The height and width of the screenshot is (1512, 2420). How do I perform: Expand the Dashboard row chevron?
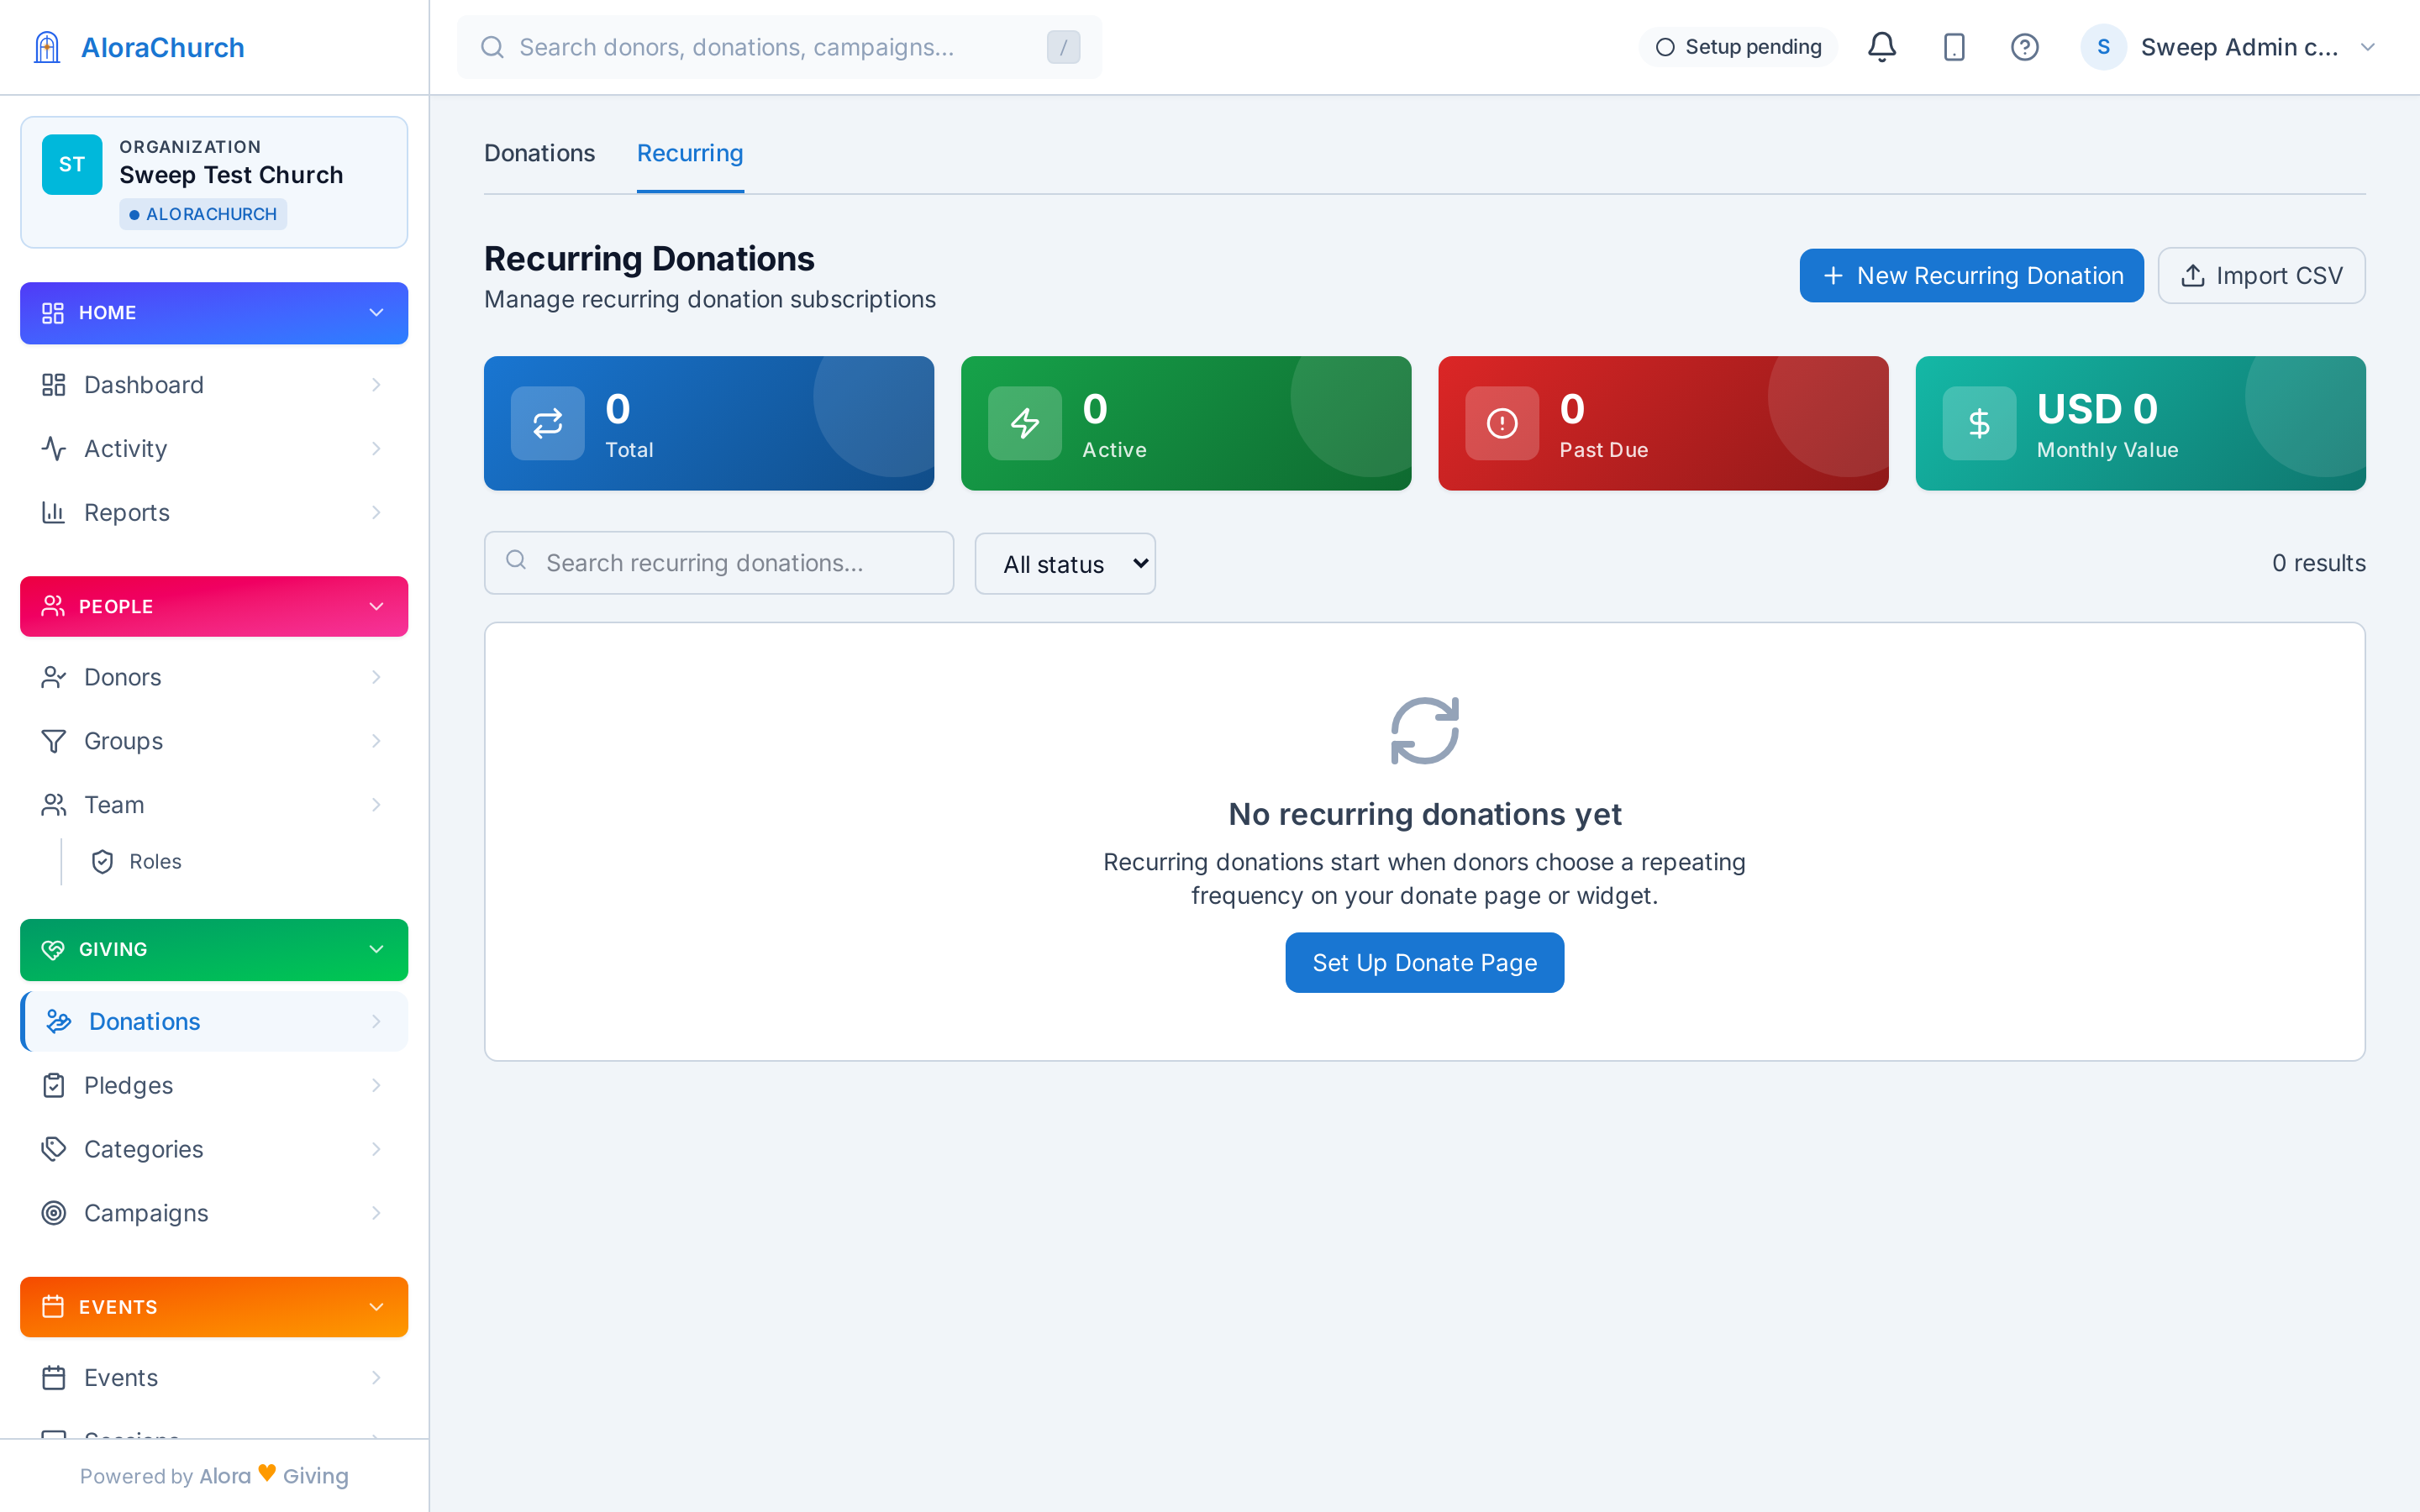[376, 385]
